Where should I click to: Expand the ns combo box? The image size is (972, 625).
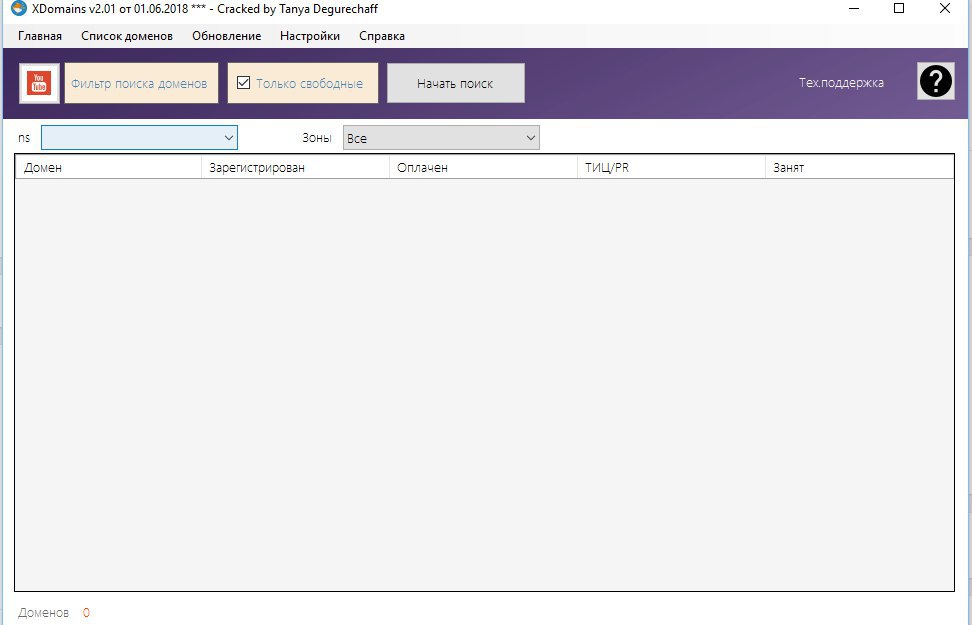(139, 138)
